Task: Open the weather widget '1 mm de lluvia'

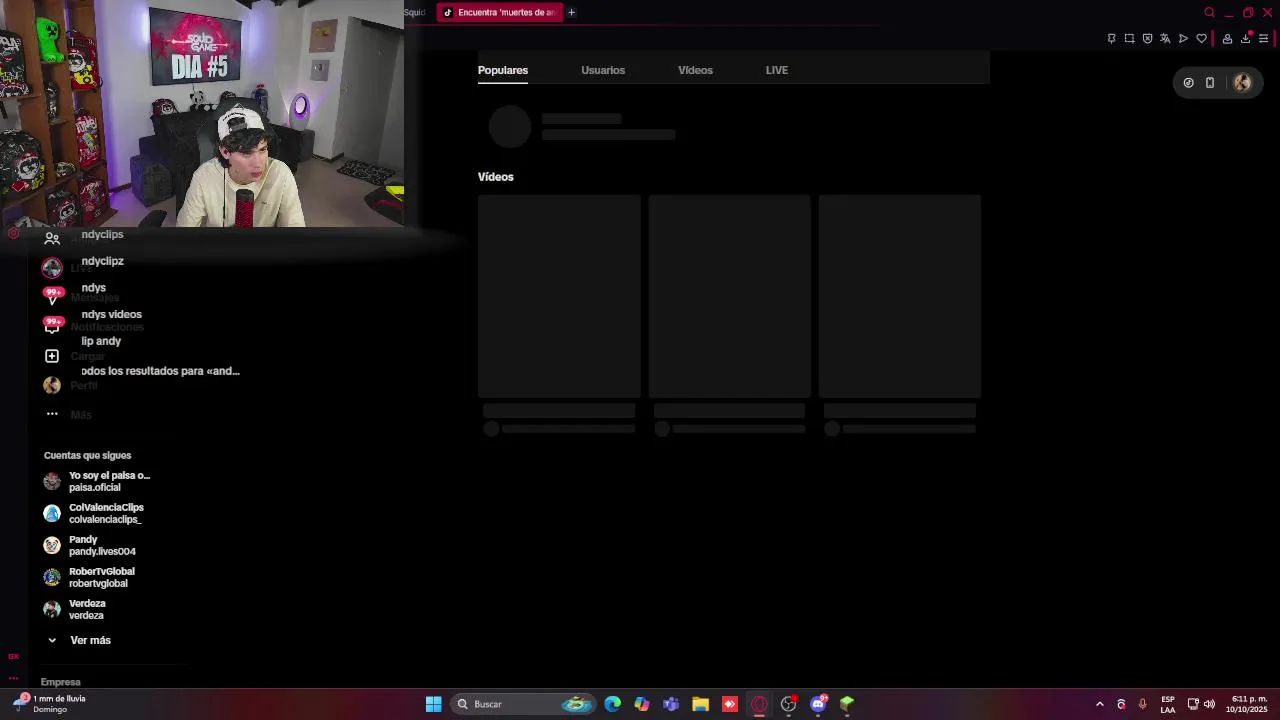Action: tap(50, 704)
